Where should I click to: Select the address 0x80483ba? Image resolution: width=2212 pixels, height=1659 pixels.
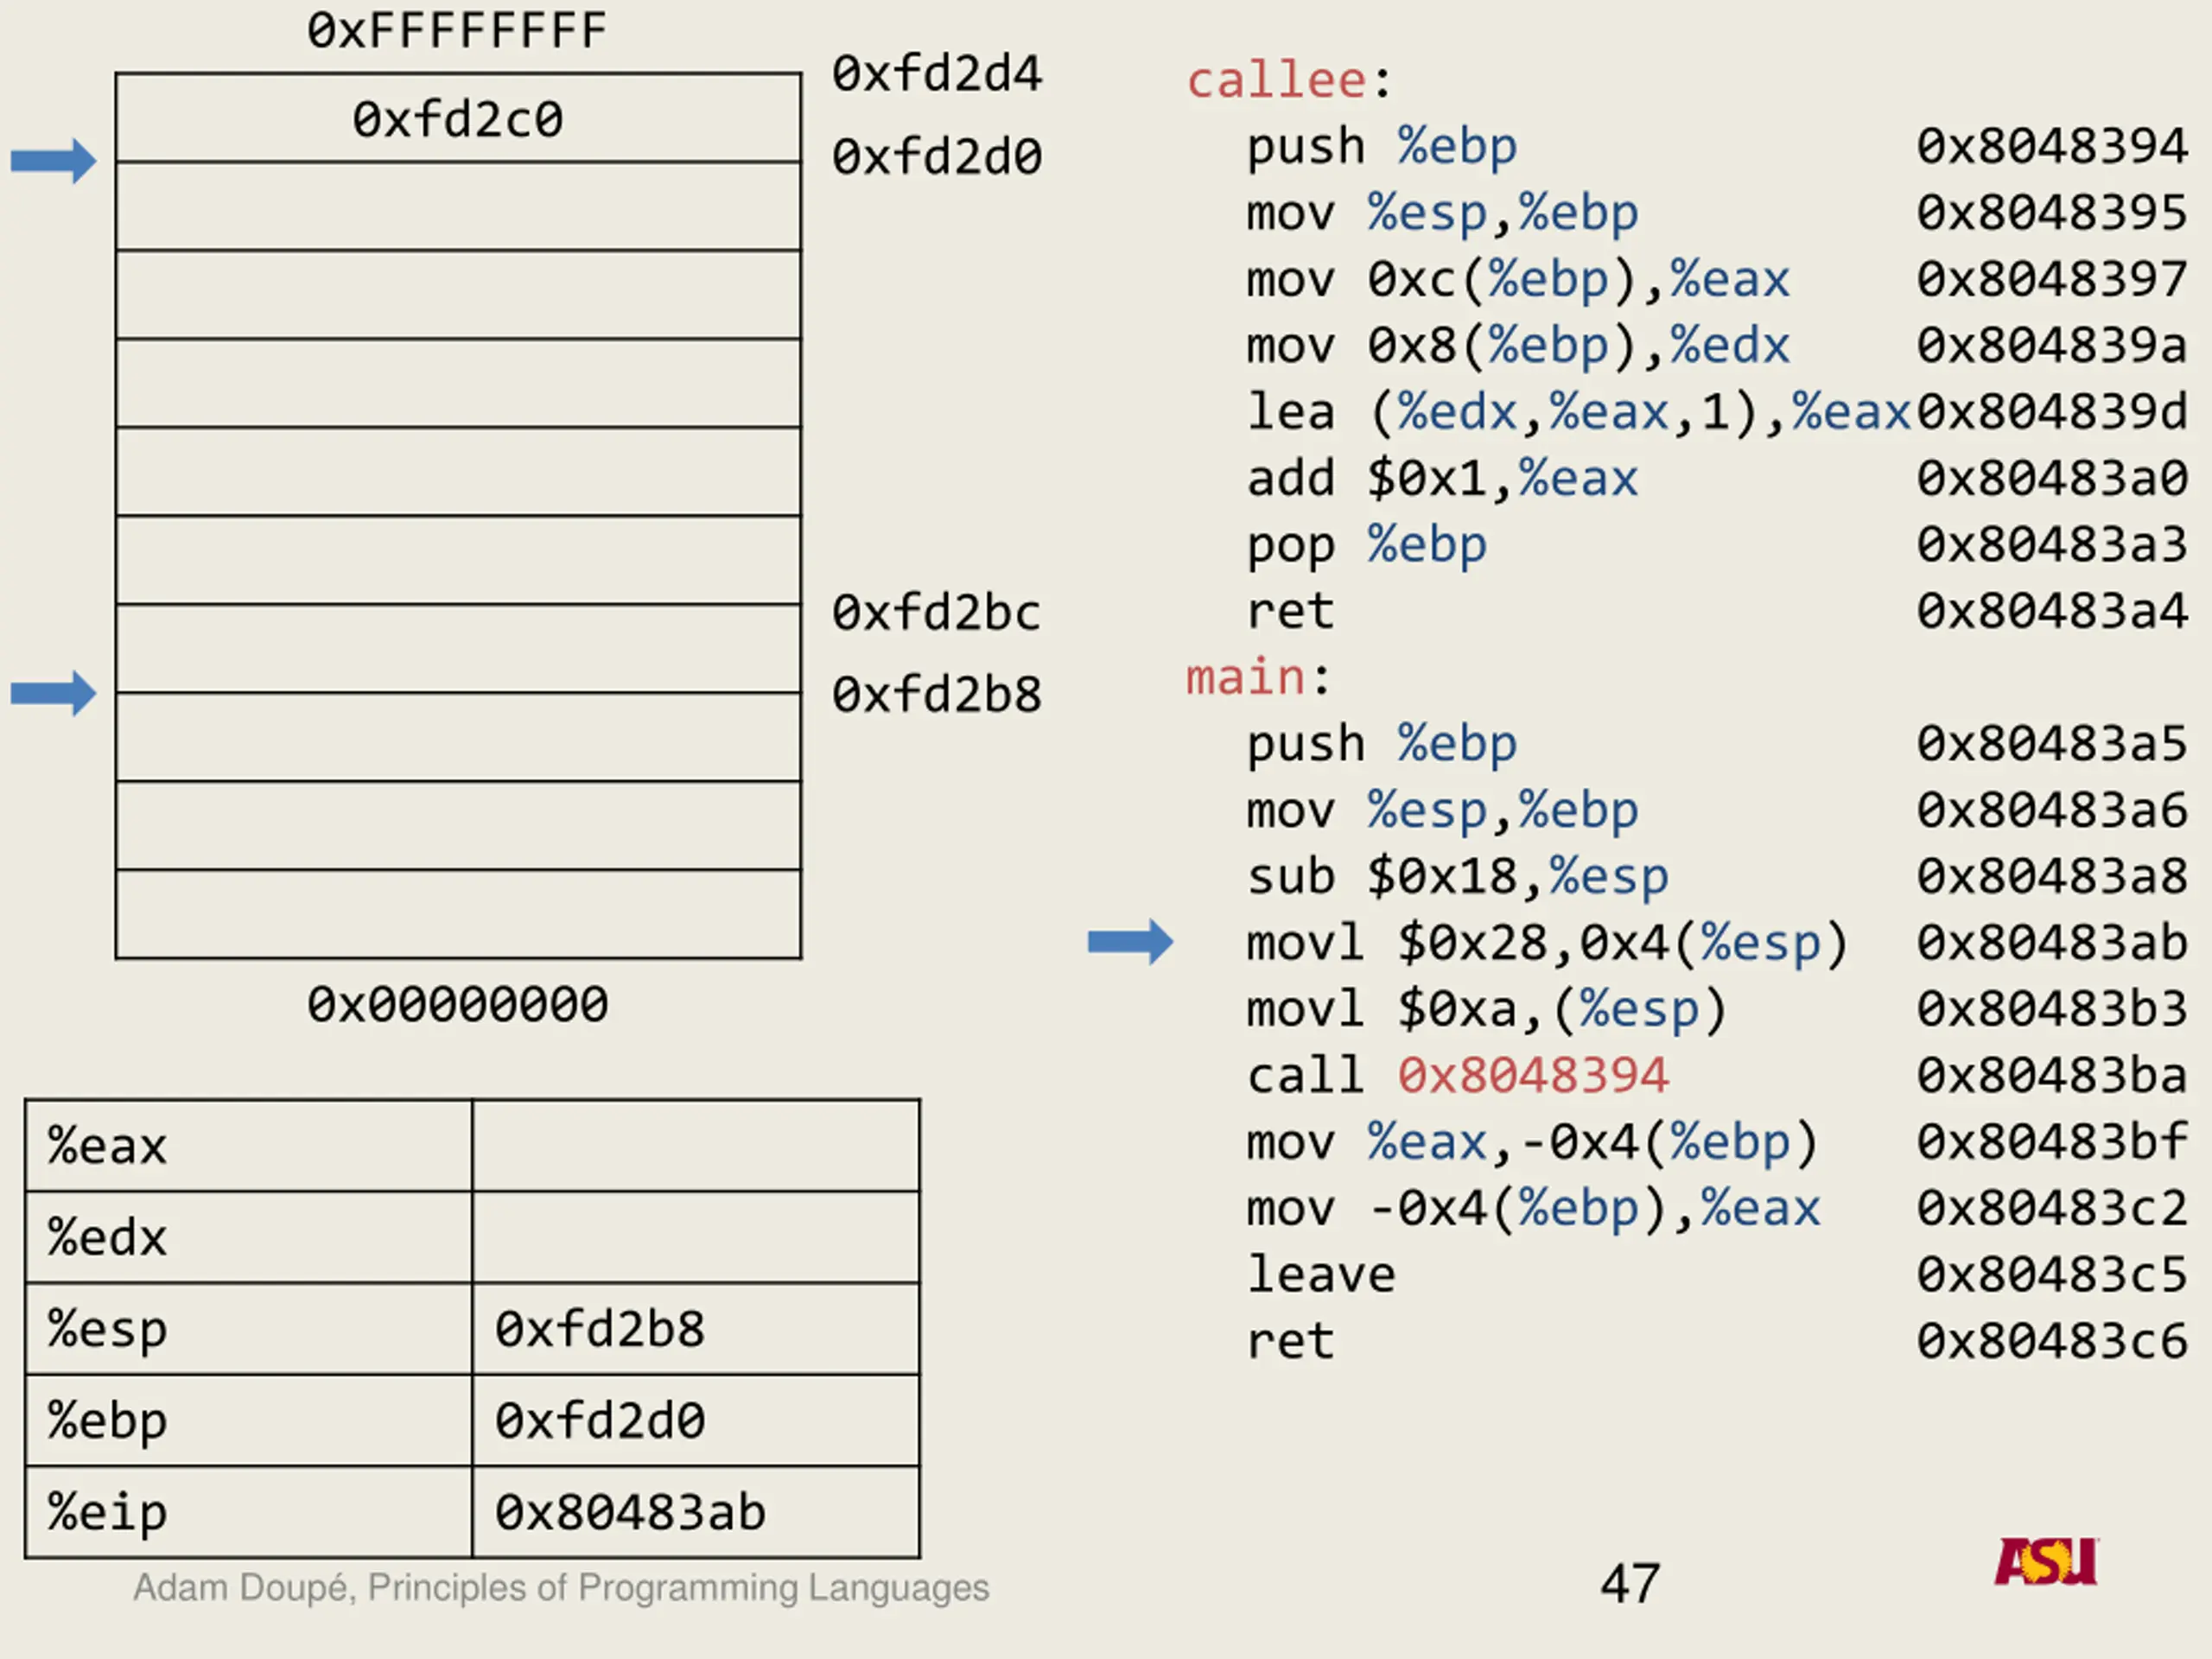point(2051,1075)
